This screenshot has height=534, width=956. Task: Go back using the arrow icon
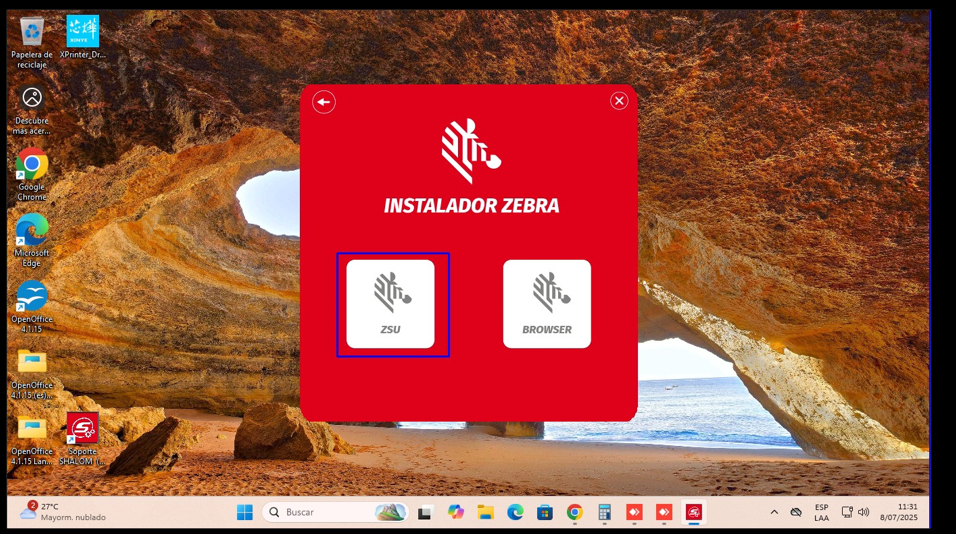[324, 102]
